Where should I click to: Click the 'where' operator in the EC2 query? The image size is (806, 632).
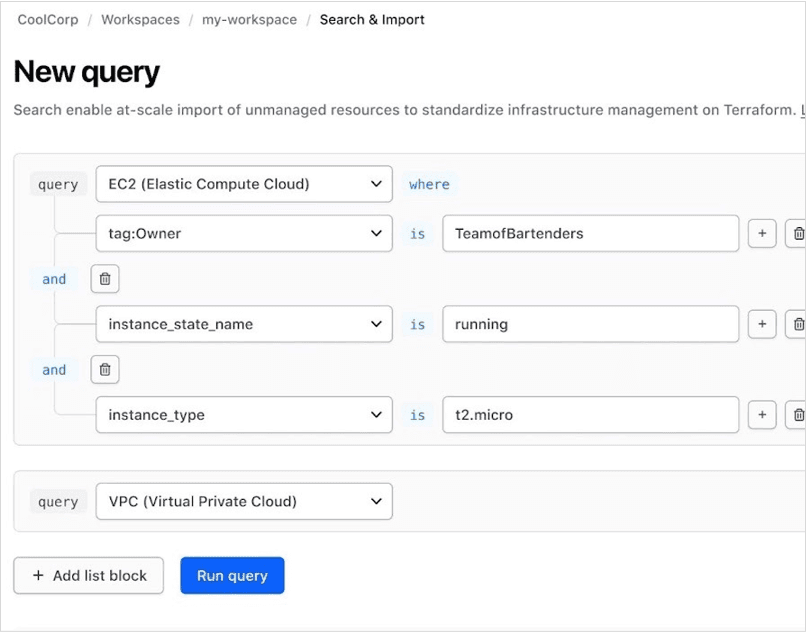pos(429,184)
